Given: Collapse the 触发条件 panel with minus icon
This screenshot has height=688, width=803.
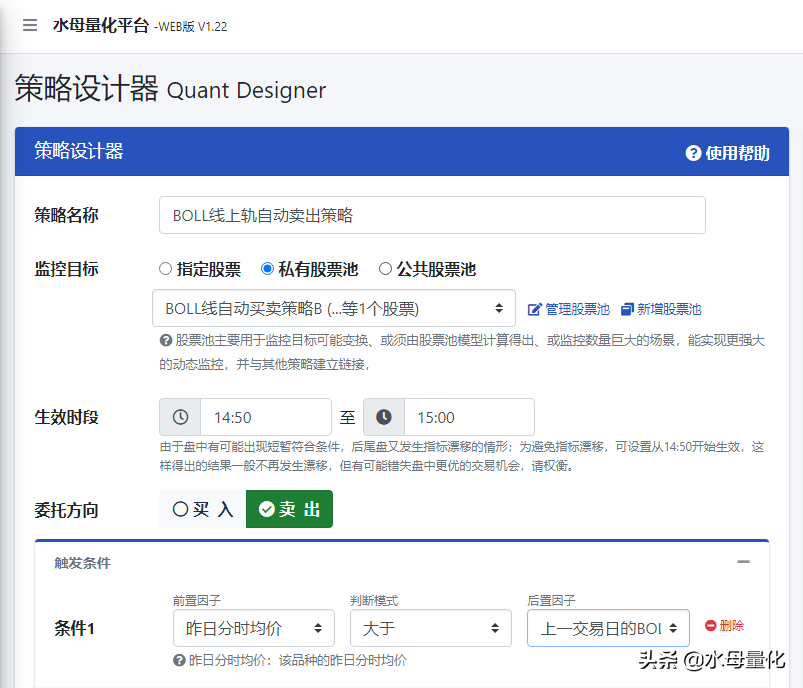Looking at the screenshot, I should tap(744, 562).
